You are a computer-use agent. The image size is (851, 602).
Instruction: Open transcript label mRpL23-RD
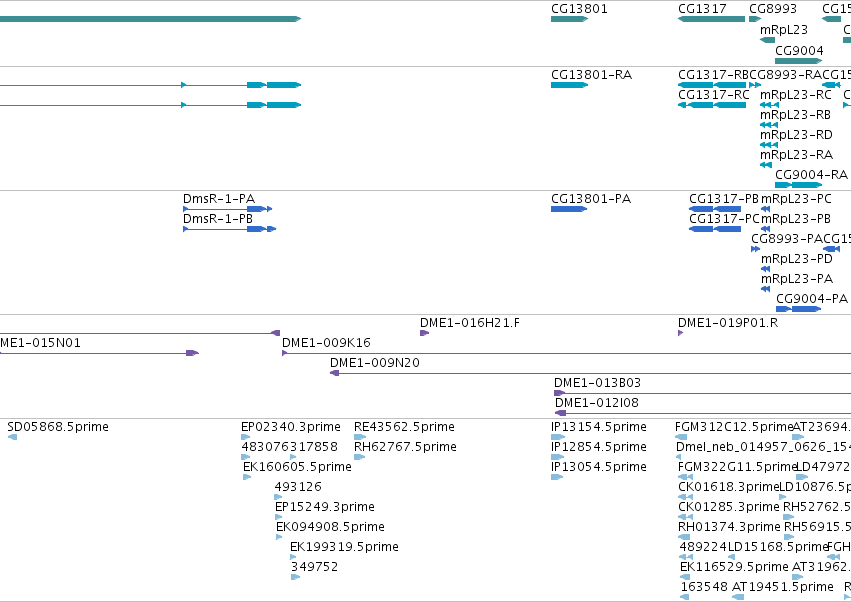(796, 135)
